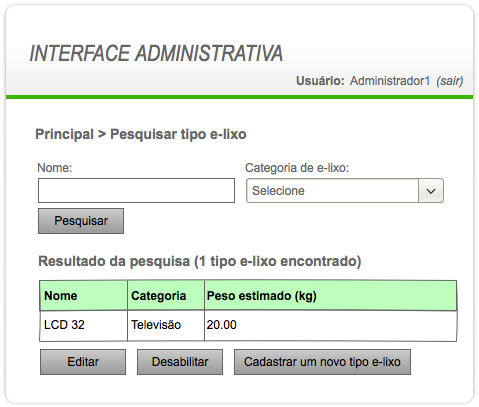Click the Categoria de e-lixo label

point(297,168)
